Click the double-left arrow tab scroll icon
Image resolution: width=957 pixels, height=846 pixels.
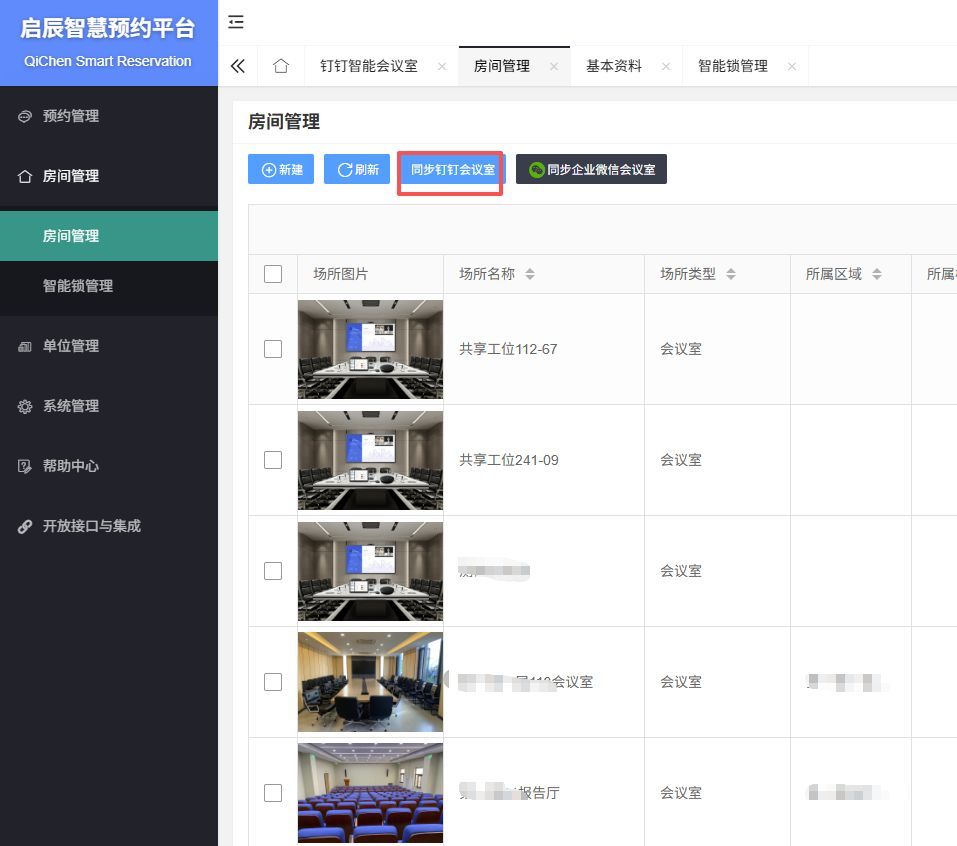[x=237, y=66]
